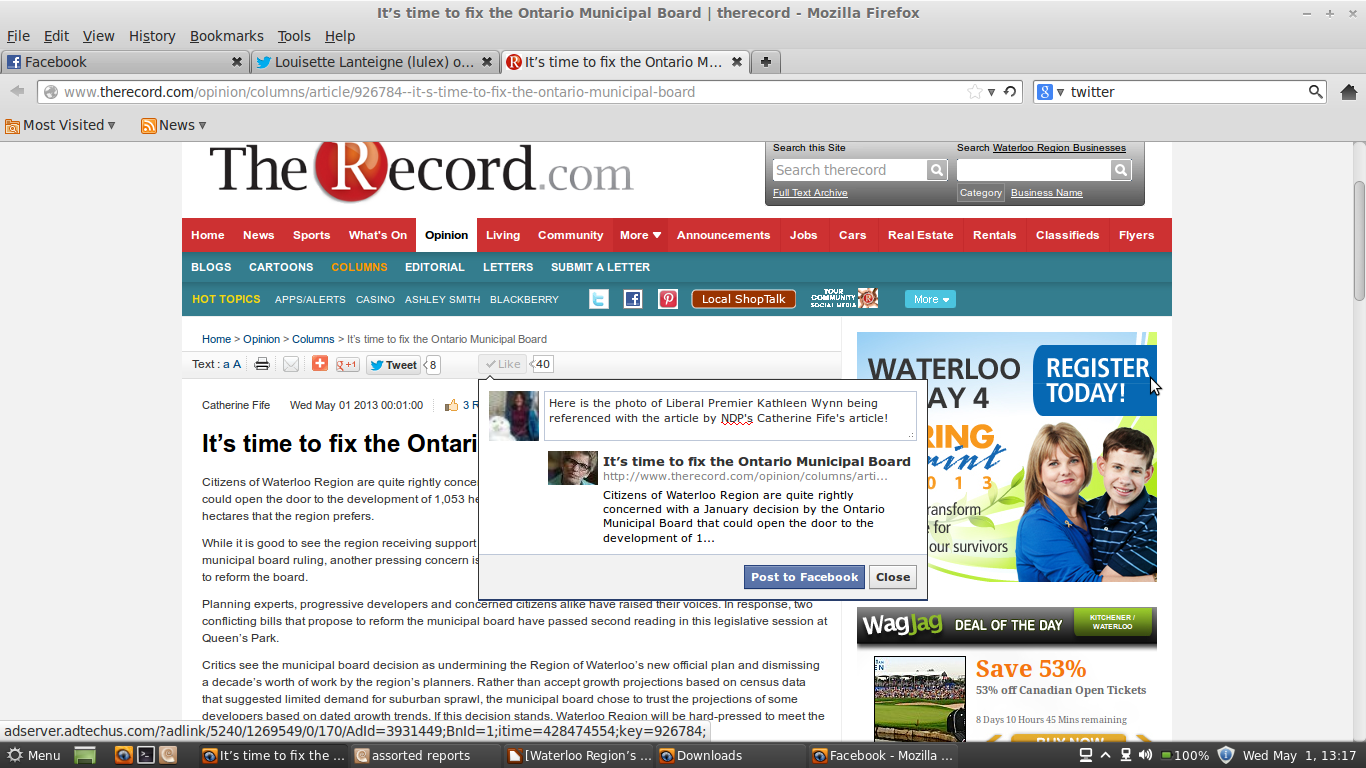Go to browser home page
The image size is (1366, 768).
tap(1348, 92)
